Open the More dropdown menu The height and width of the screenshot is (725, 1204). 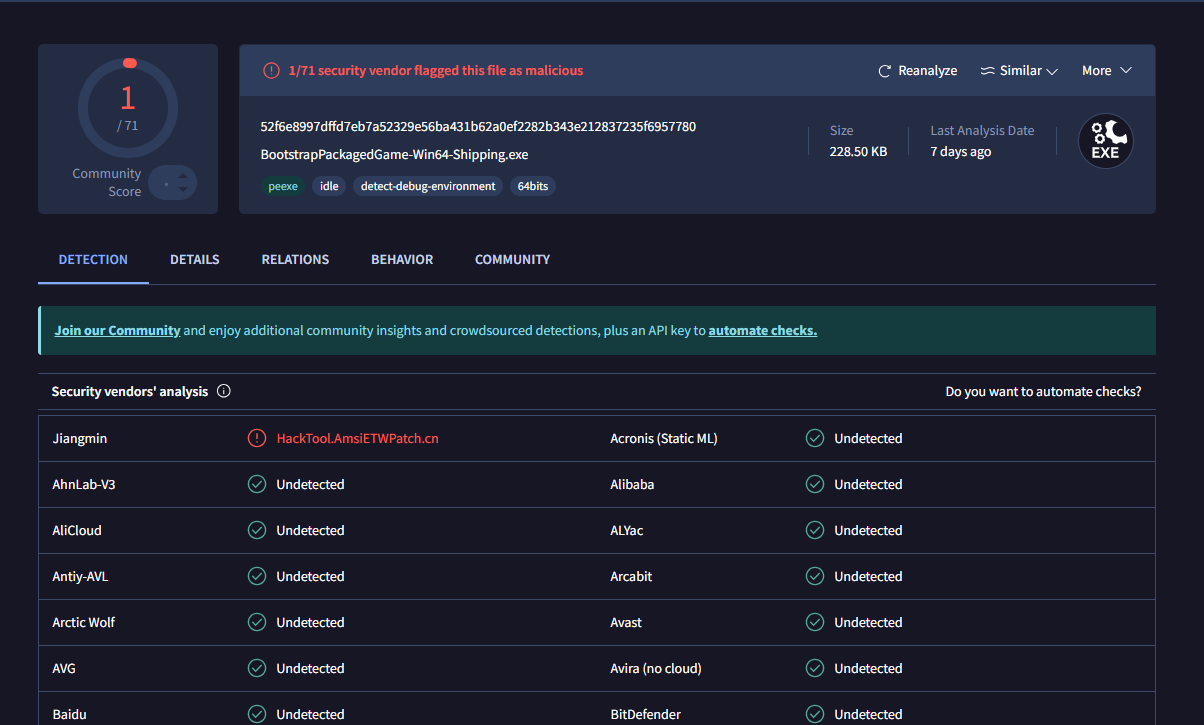[1106, 71]
